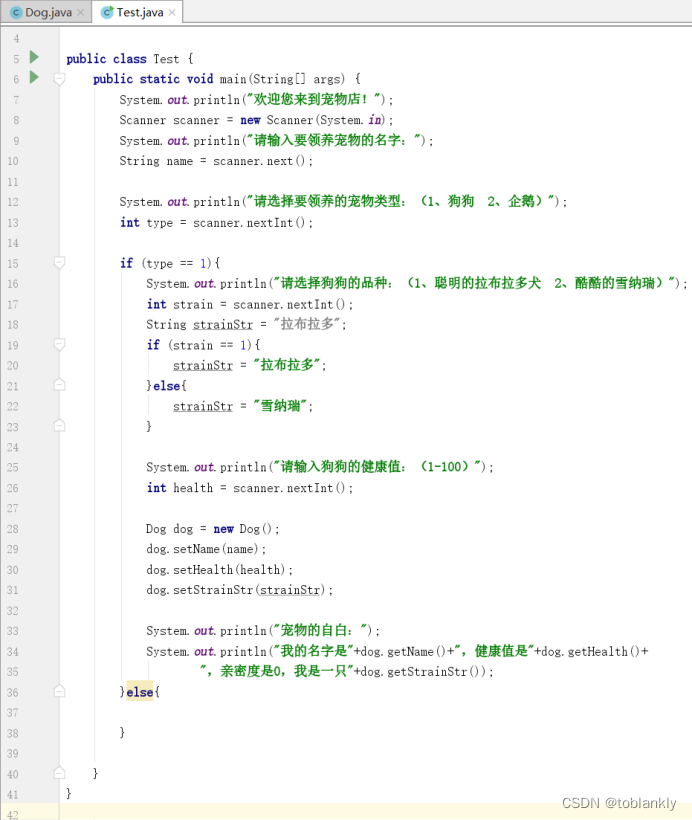This screenshot has width=692, height=820.
Task: Click 'public class Test {' text
Action: 130,59
